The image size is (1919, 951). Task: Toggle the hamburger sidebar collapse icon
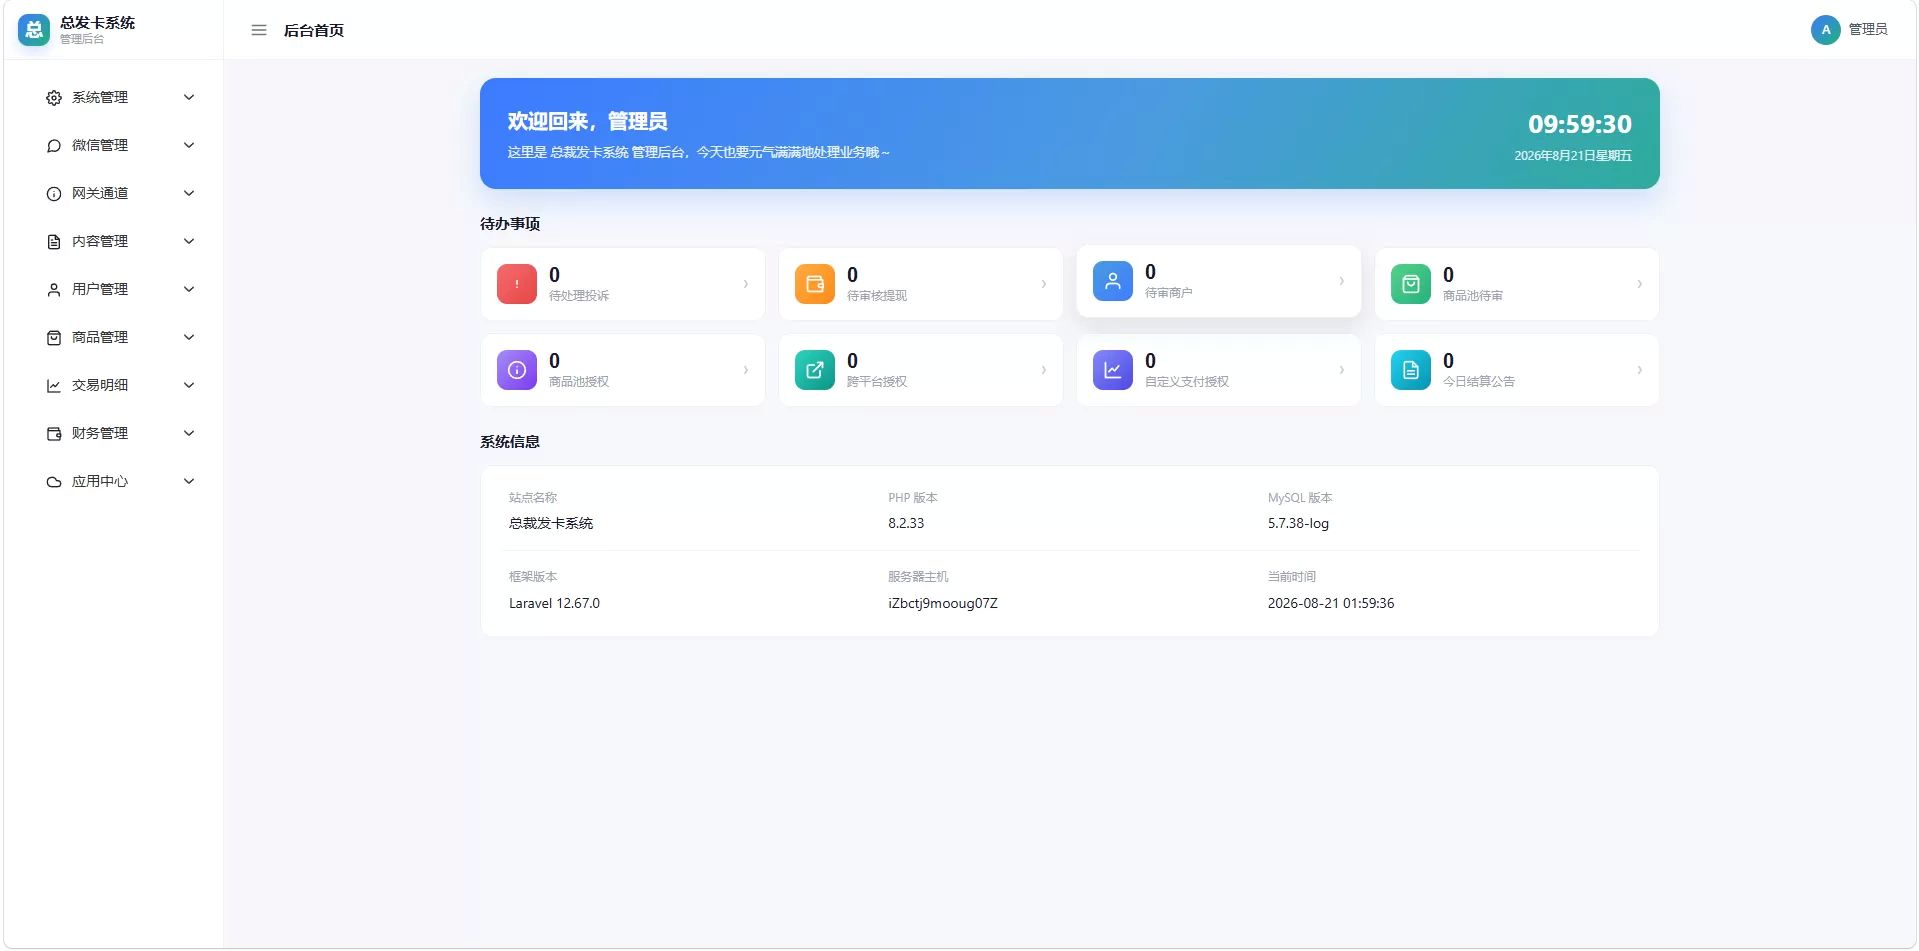click(x=259, y=30)
